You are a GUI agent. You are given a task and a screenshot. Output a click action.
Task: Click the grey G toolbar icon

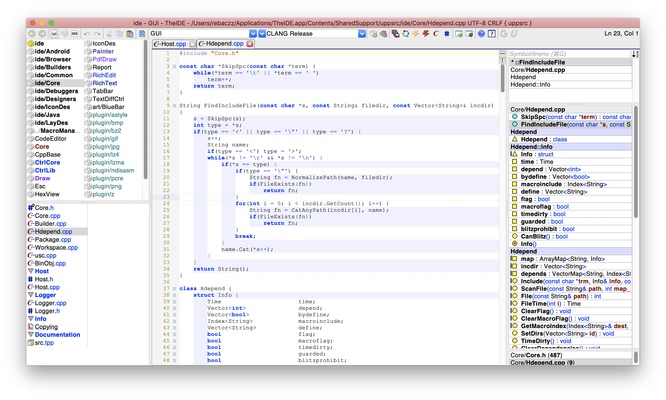(504, 34)
